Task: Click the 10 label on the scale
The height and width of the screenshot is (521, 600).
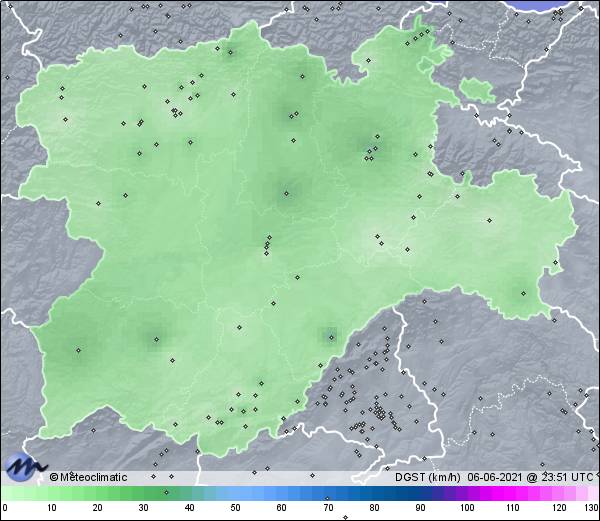Action: pyautogui.click(x=52, y=508)
